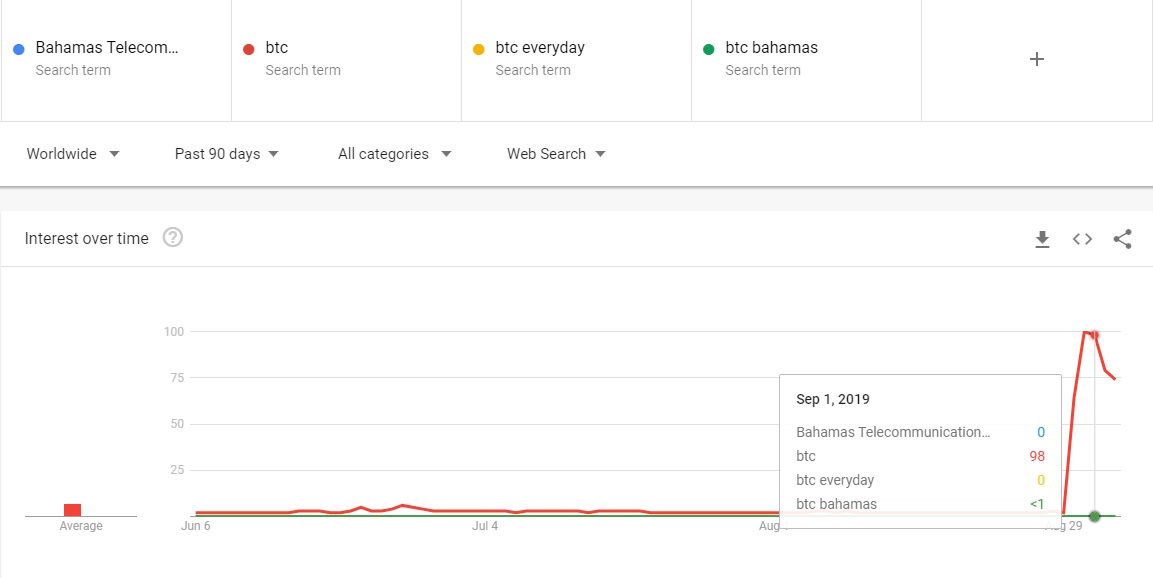Click the share icon for the chart

pyautogui.click(x=1122, y=239)
